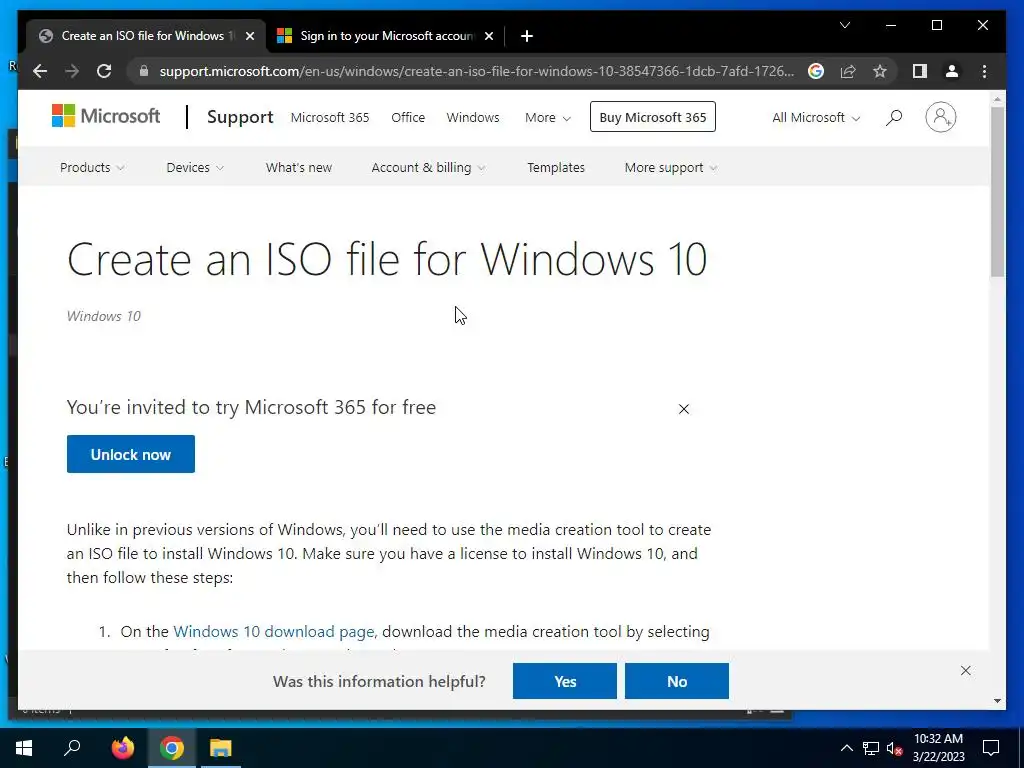Click the share this page icon
This screenshot has height=768, width=1024.
[x=848, y=71]
